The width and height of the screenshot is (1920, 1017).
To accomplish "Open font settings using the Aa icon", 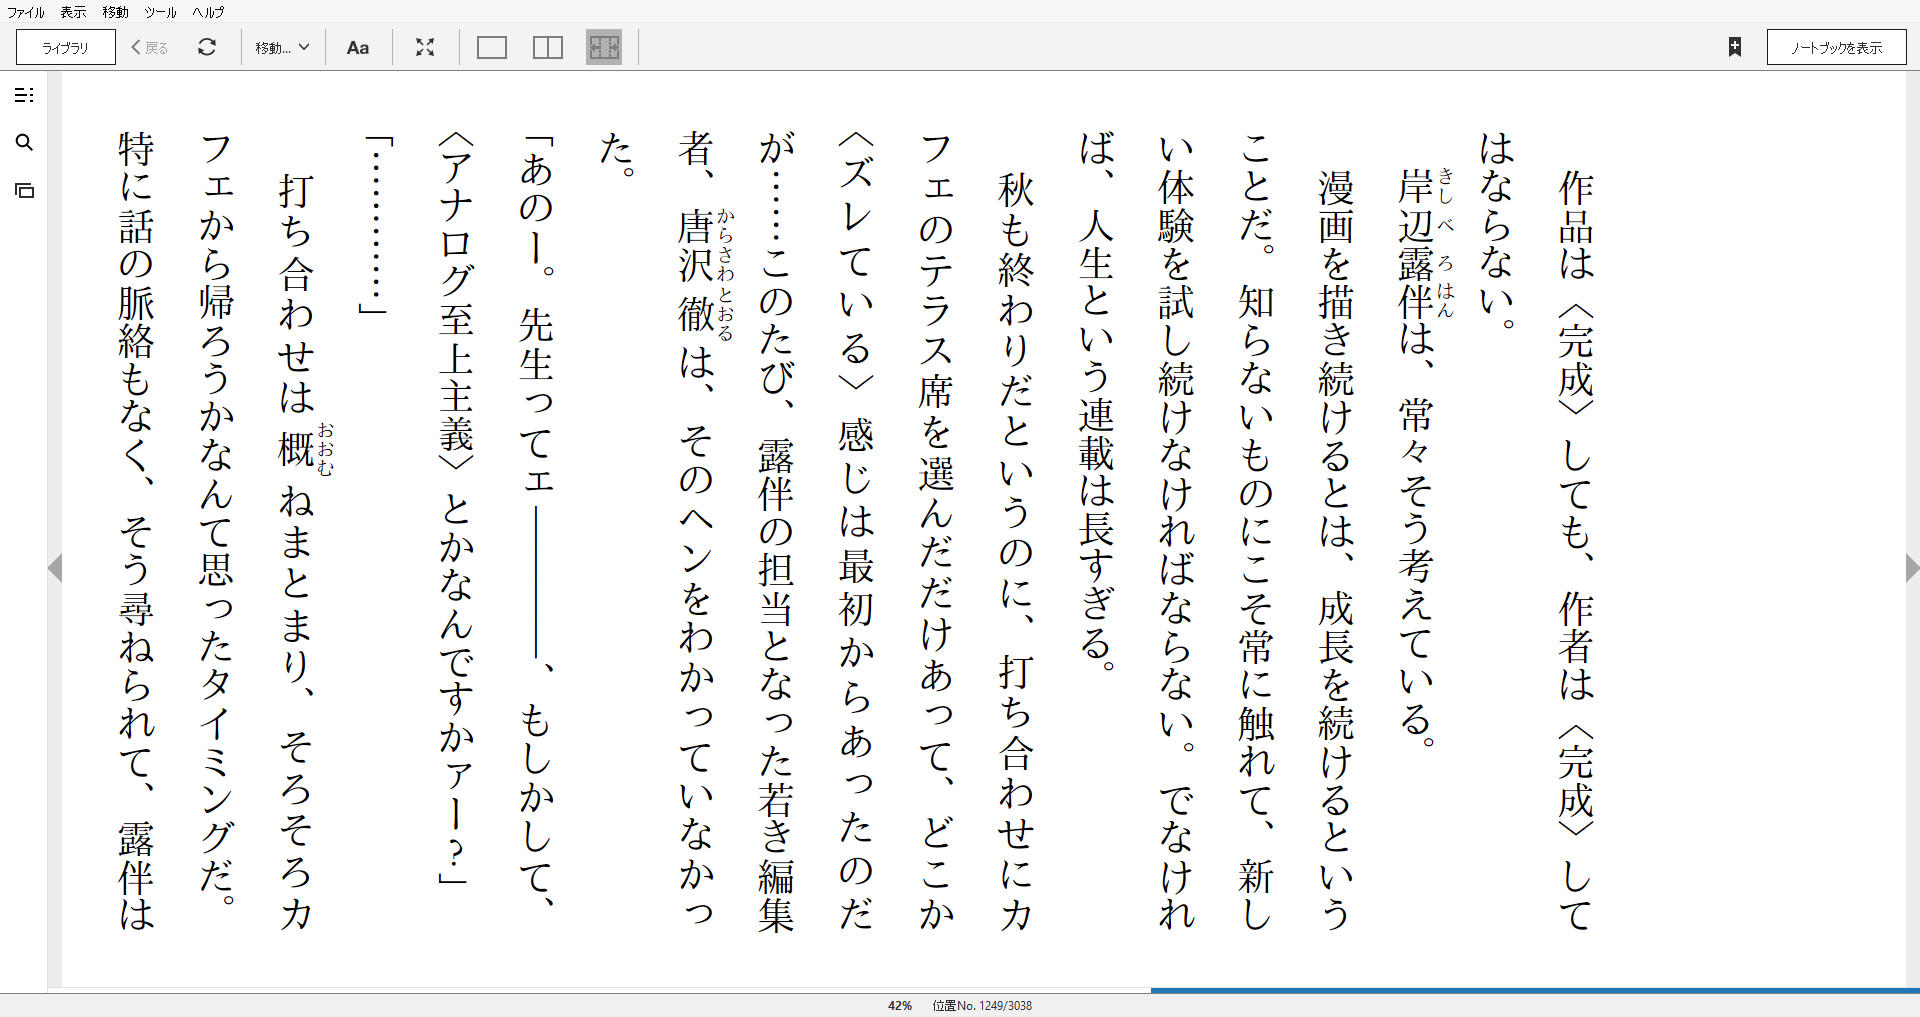I will click(358, 47).
